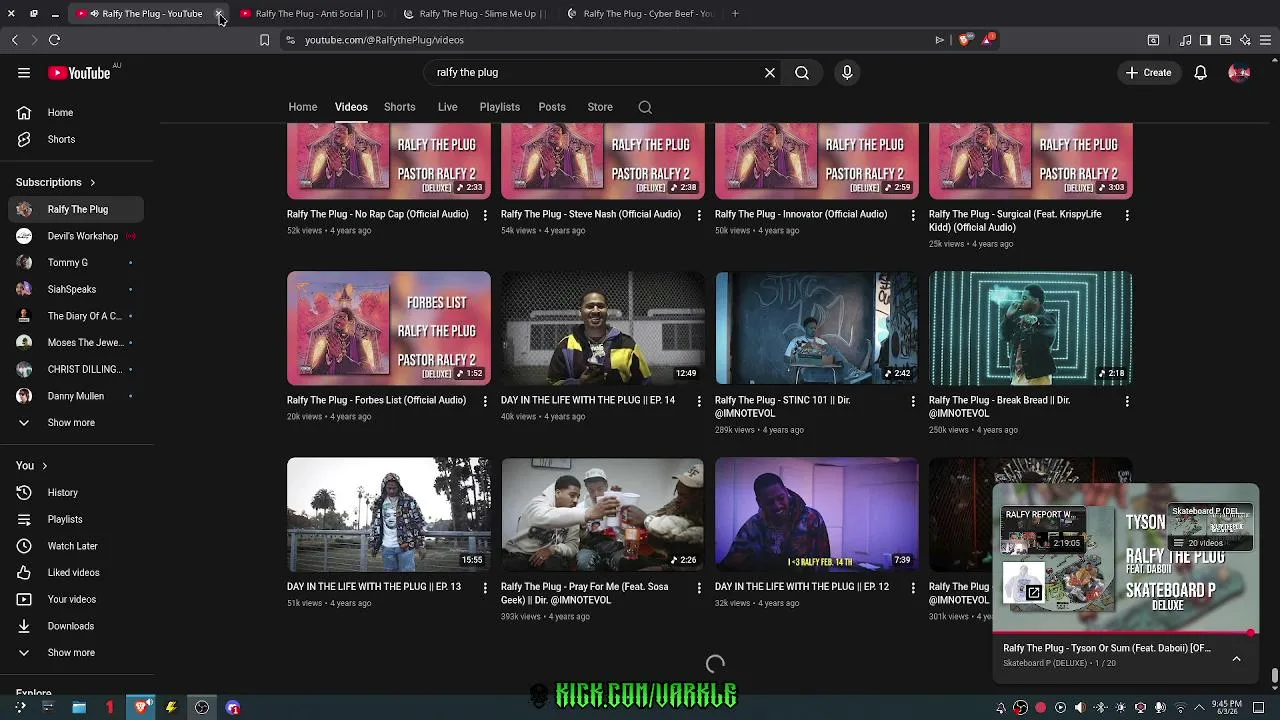Screen dimensions: 1280x720
Task: Open Day in the Life EP. 14 thumbnail
Action: (602, 328)
